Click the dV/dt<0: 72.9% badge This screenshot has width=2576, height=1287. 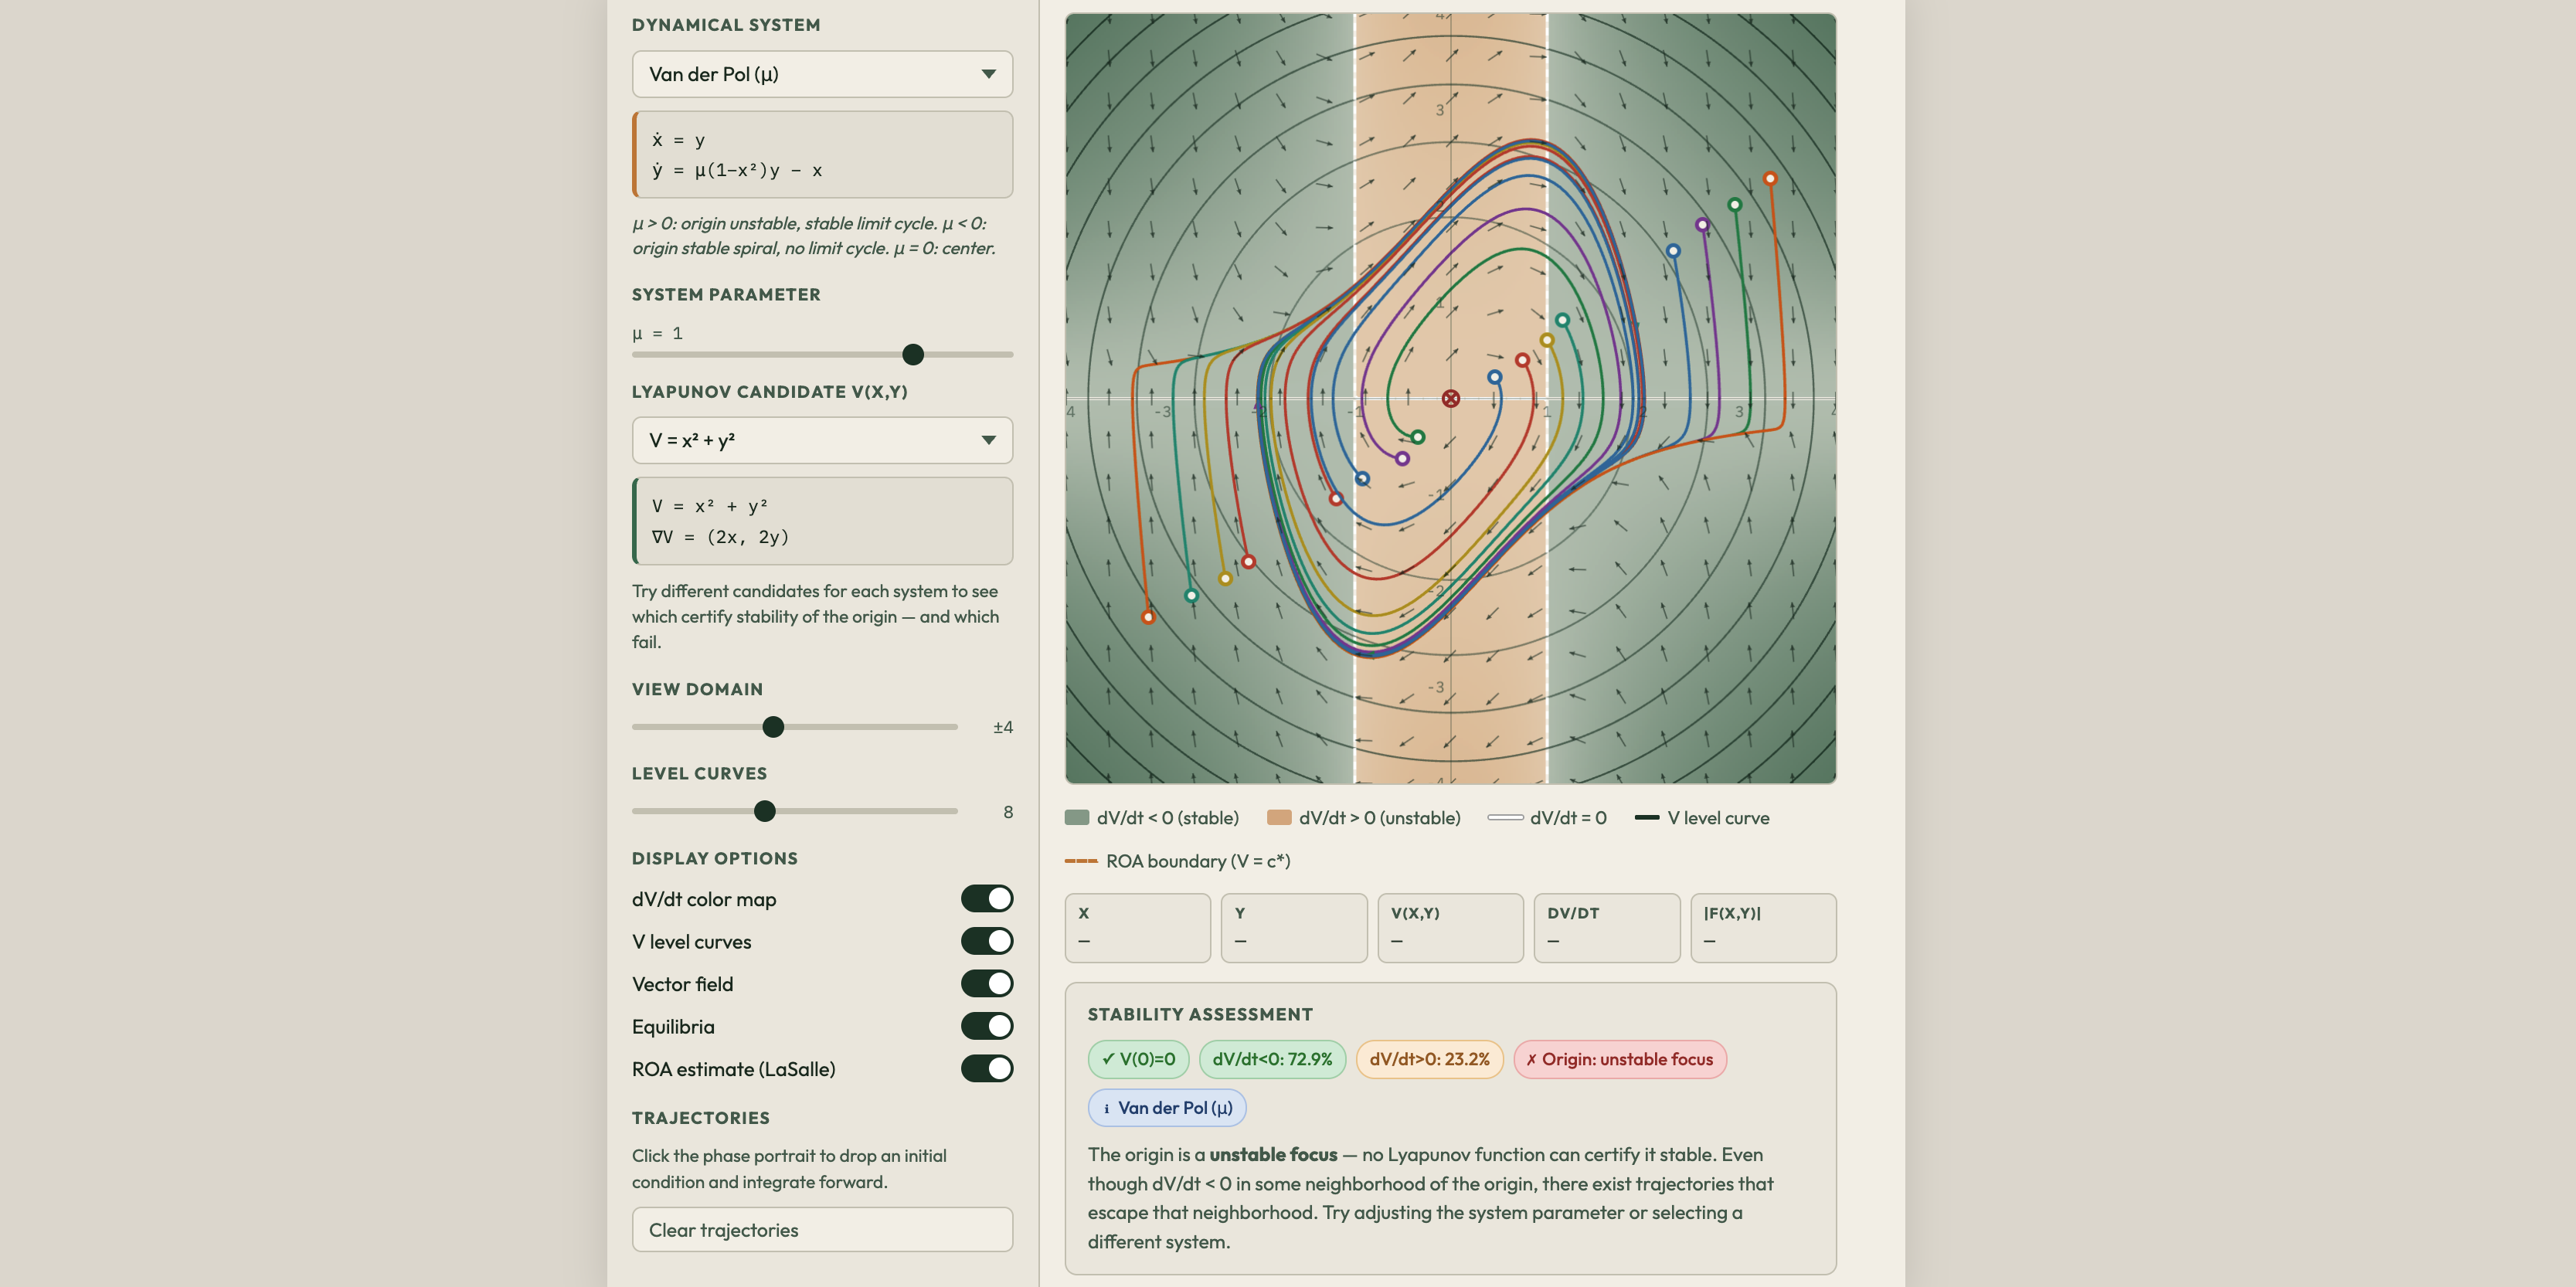pos(1272,1059)
